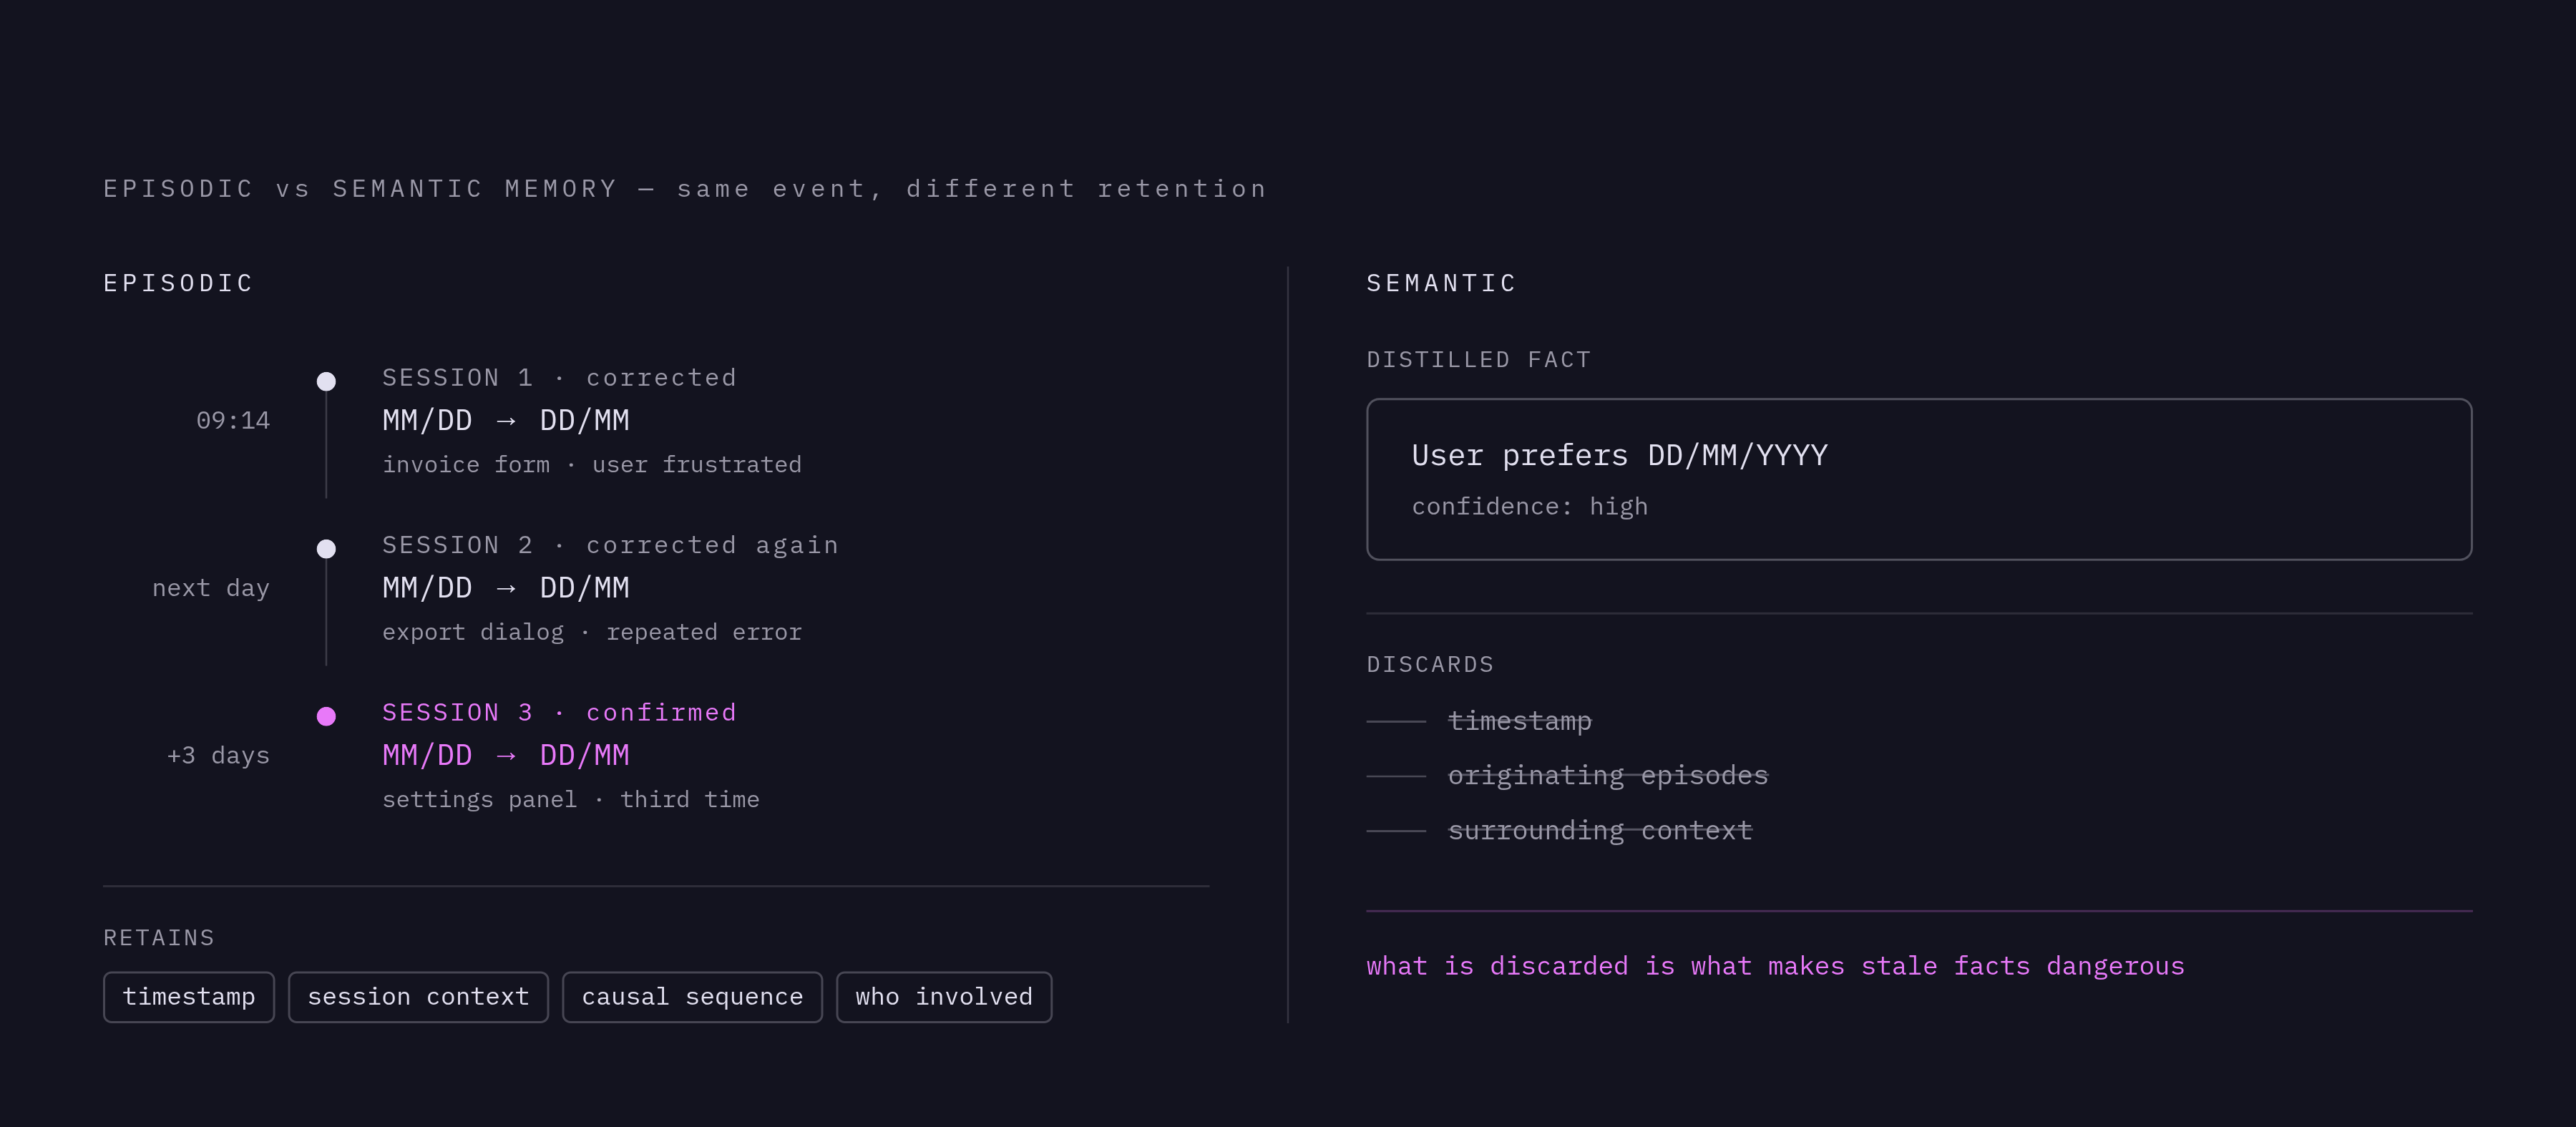Select the pink Session 3 timeline dot
2576x1127 pixels.
pyautogui.click(x=326, y=716)
